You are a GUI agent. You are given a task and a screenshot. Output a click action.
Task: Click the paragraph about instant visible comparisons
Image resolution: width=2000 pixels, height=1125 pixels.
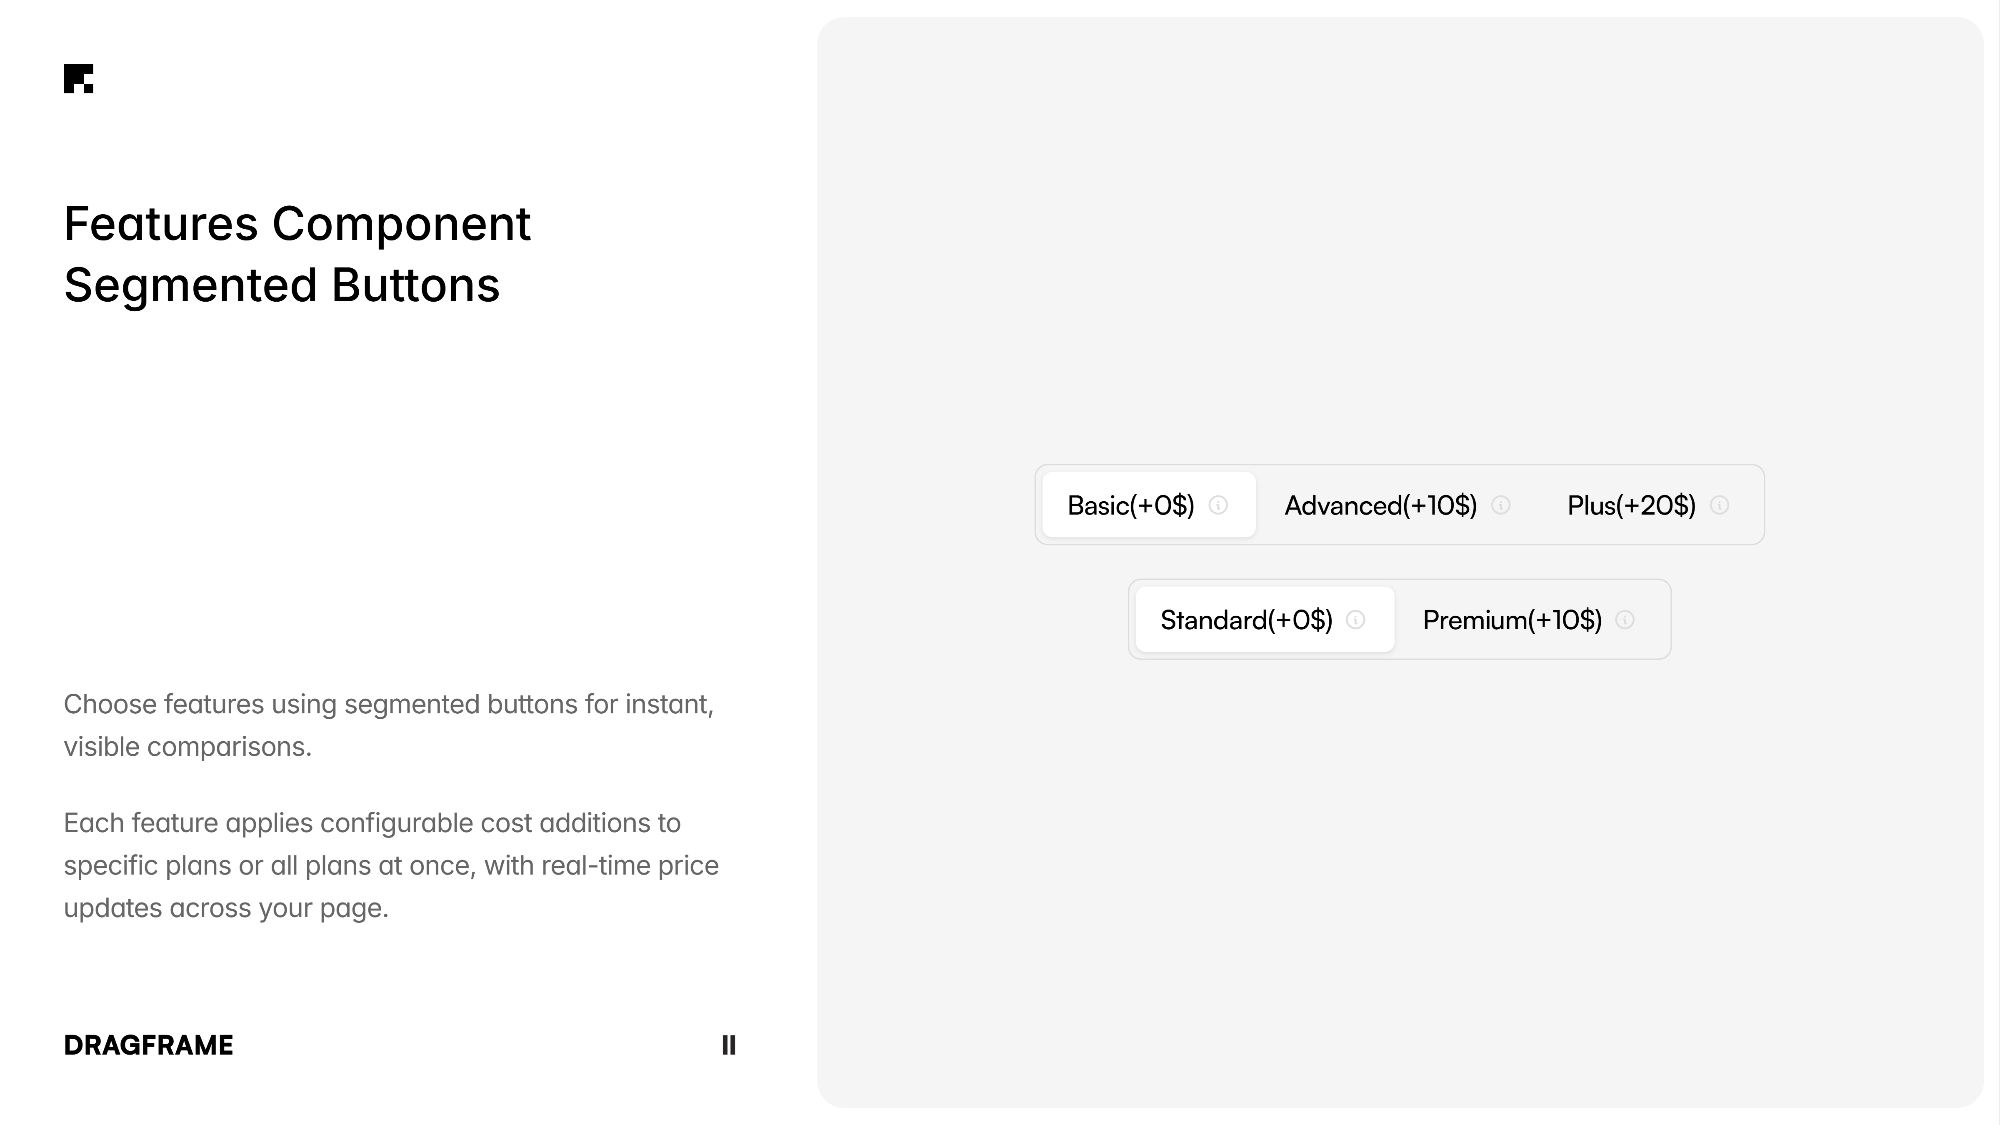(390, 725)
